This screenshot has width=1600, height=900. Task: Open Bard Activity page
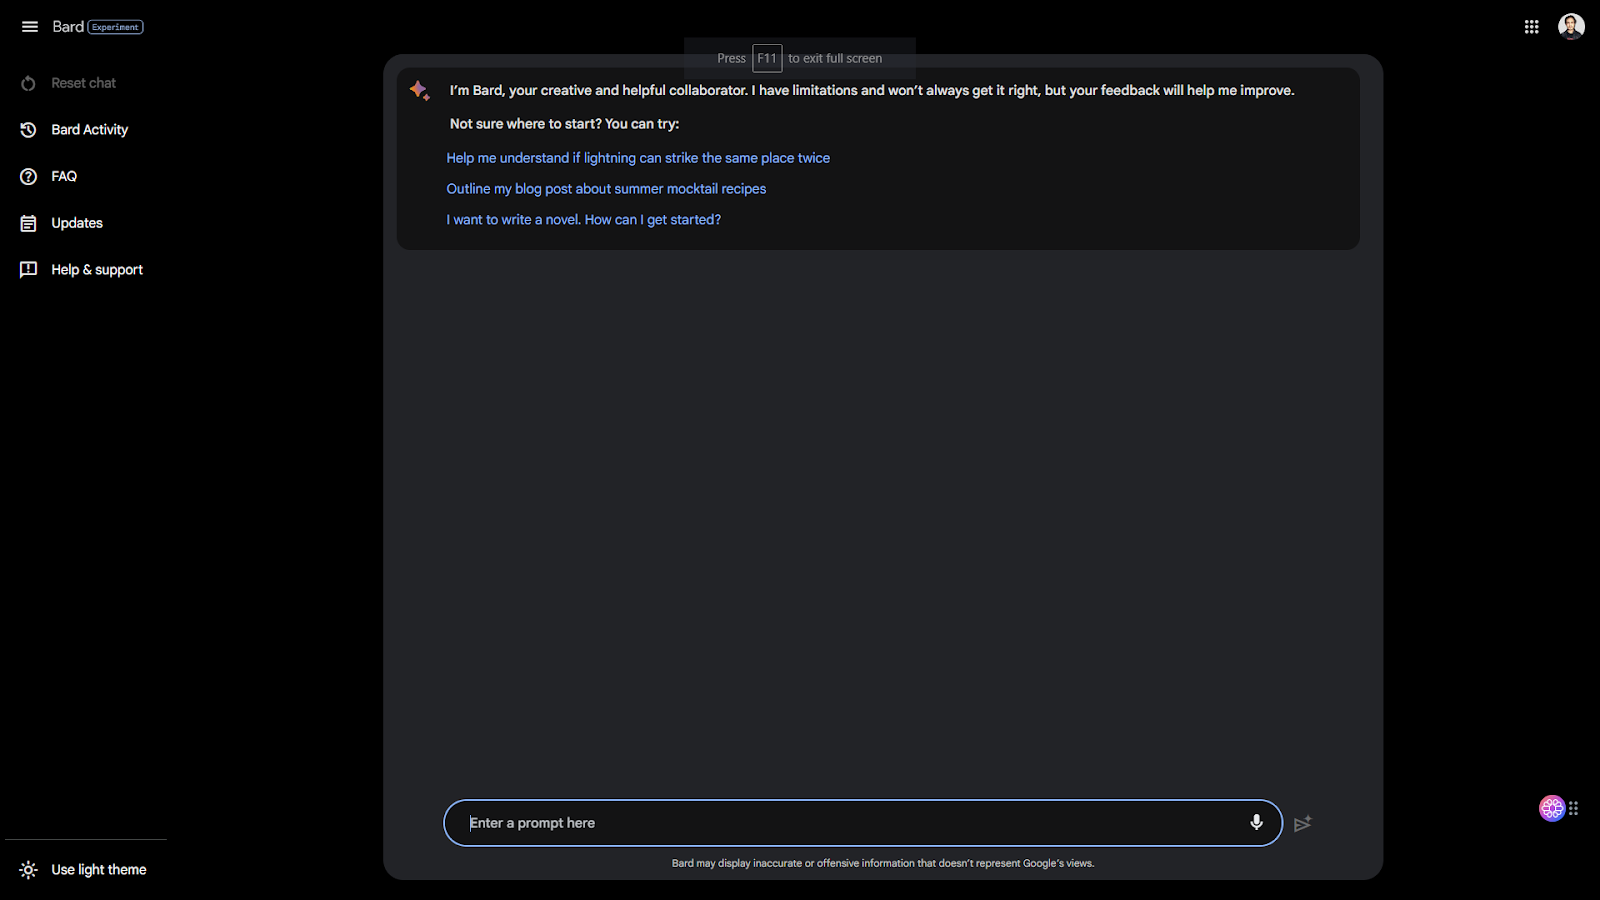(90, 130)
